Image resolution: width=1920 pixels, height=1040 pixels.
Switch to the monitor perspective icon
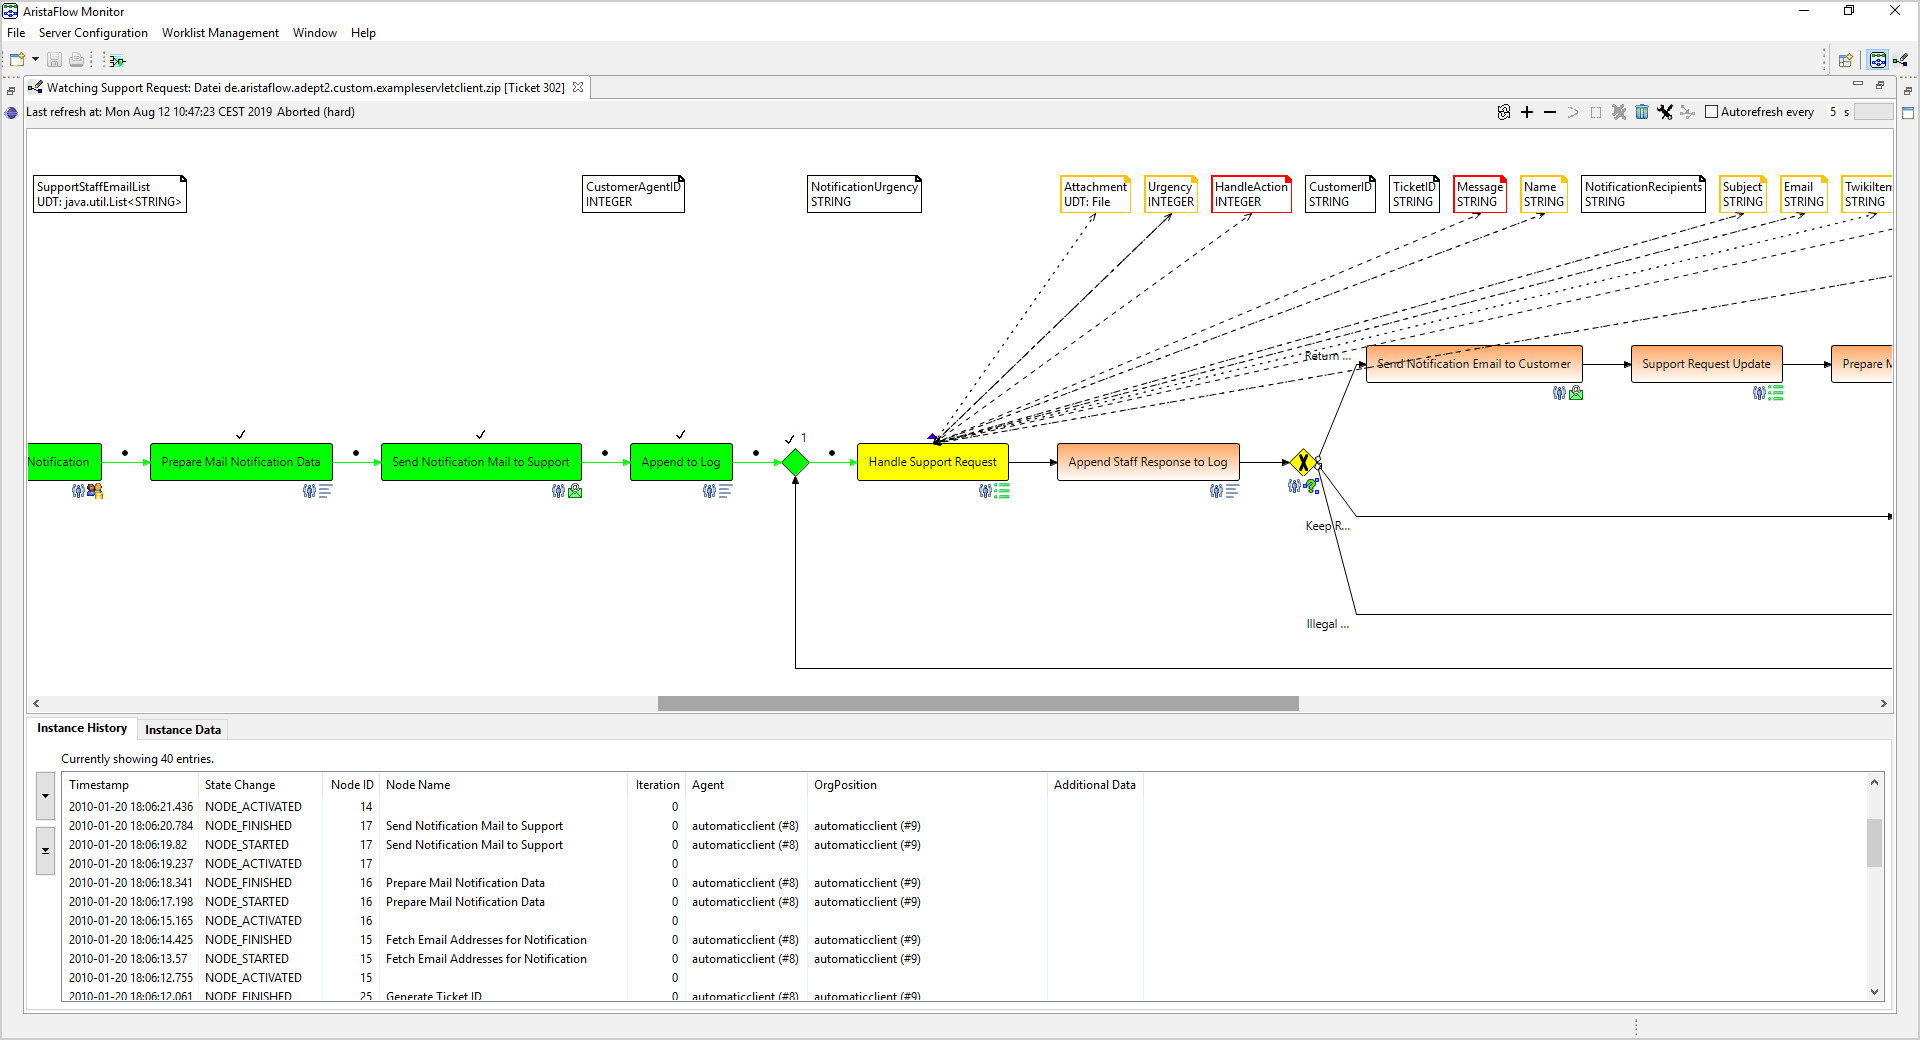(x=1878, y=60)
